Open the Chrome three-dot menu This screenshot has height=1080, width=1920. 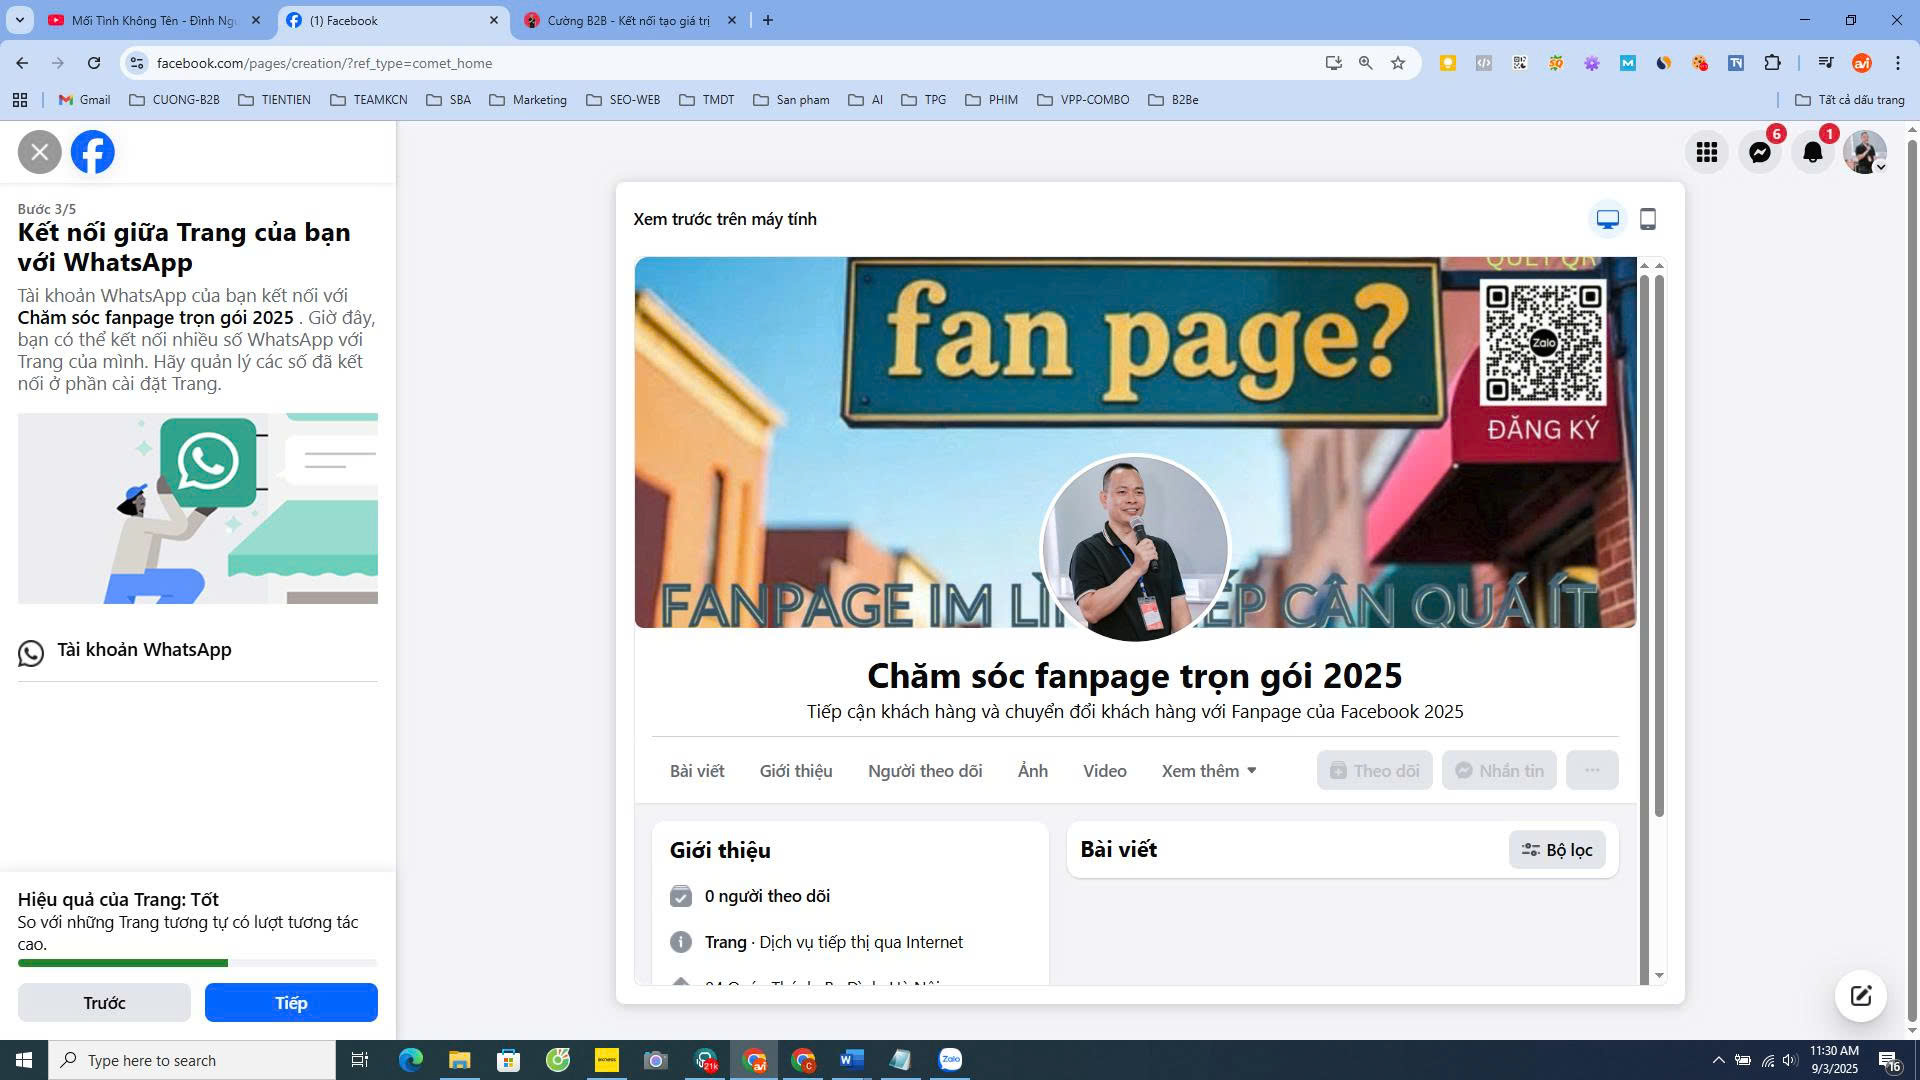pos(1898,63)
